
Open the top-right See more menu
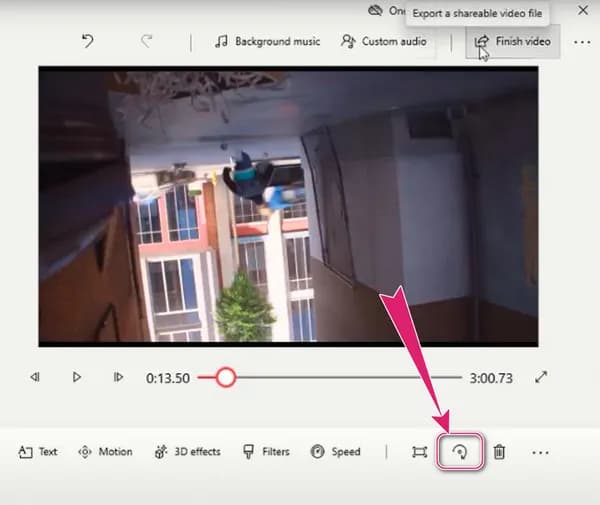point(580,42)
